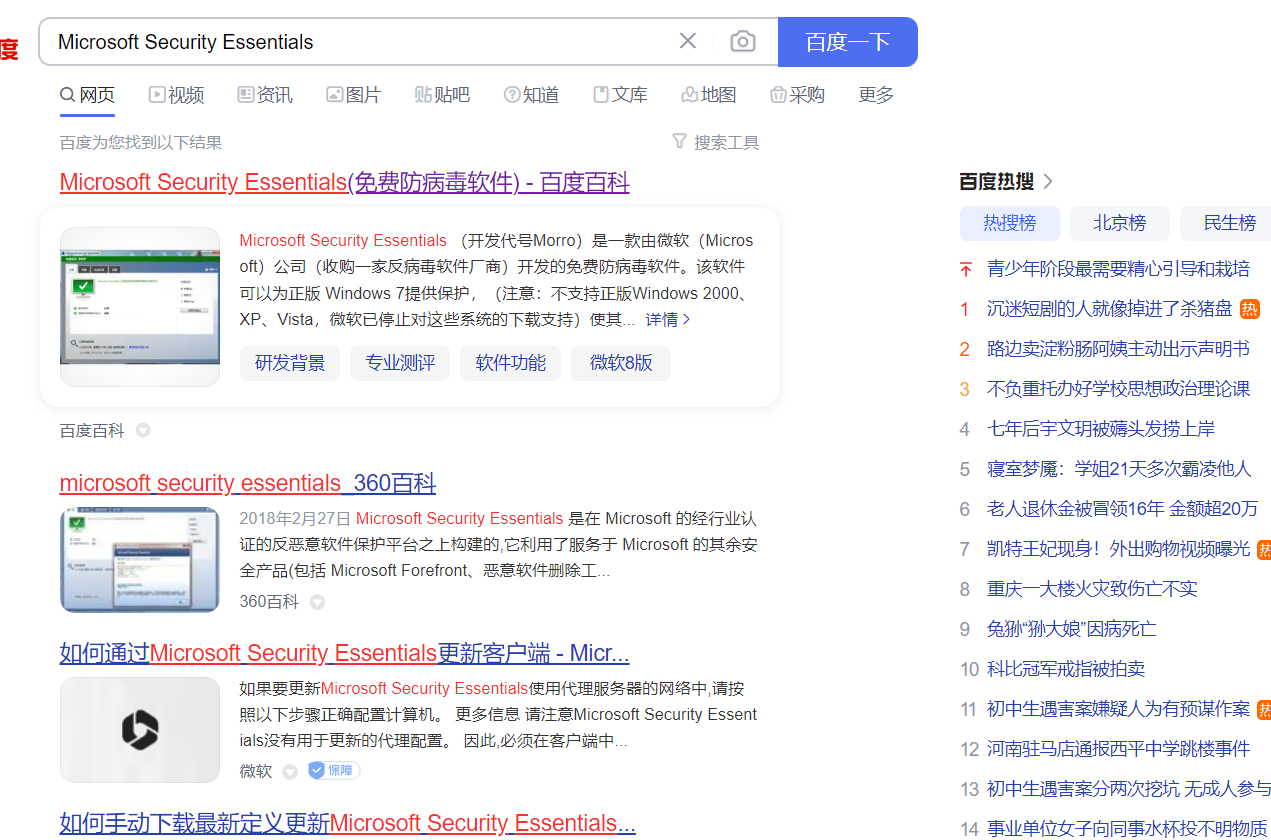This screenshot has height=840, width=1271.
Task: Open 初中生遇害案嫌疑人为有预谋作案 topic
Action: click(1118, 709)
